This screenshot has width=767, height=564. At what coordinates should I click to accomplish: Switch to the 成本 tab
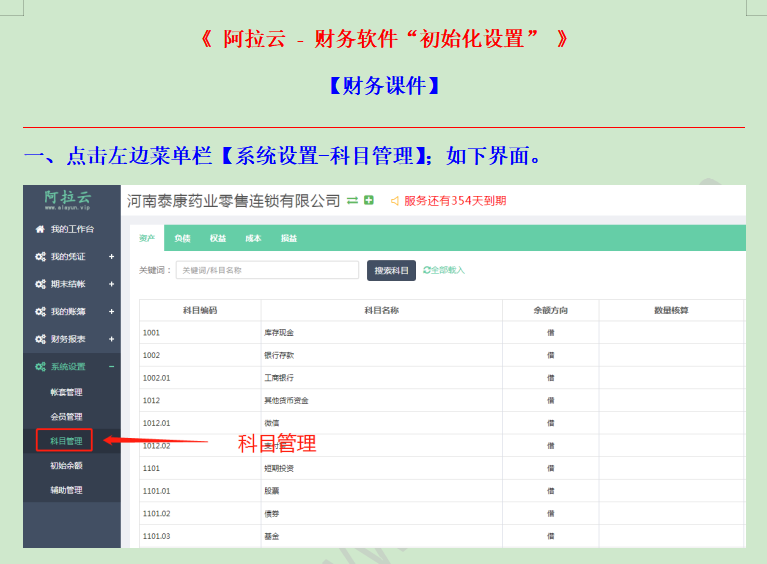[x=253, y=238]
